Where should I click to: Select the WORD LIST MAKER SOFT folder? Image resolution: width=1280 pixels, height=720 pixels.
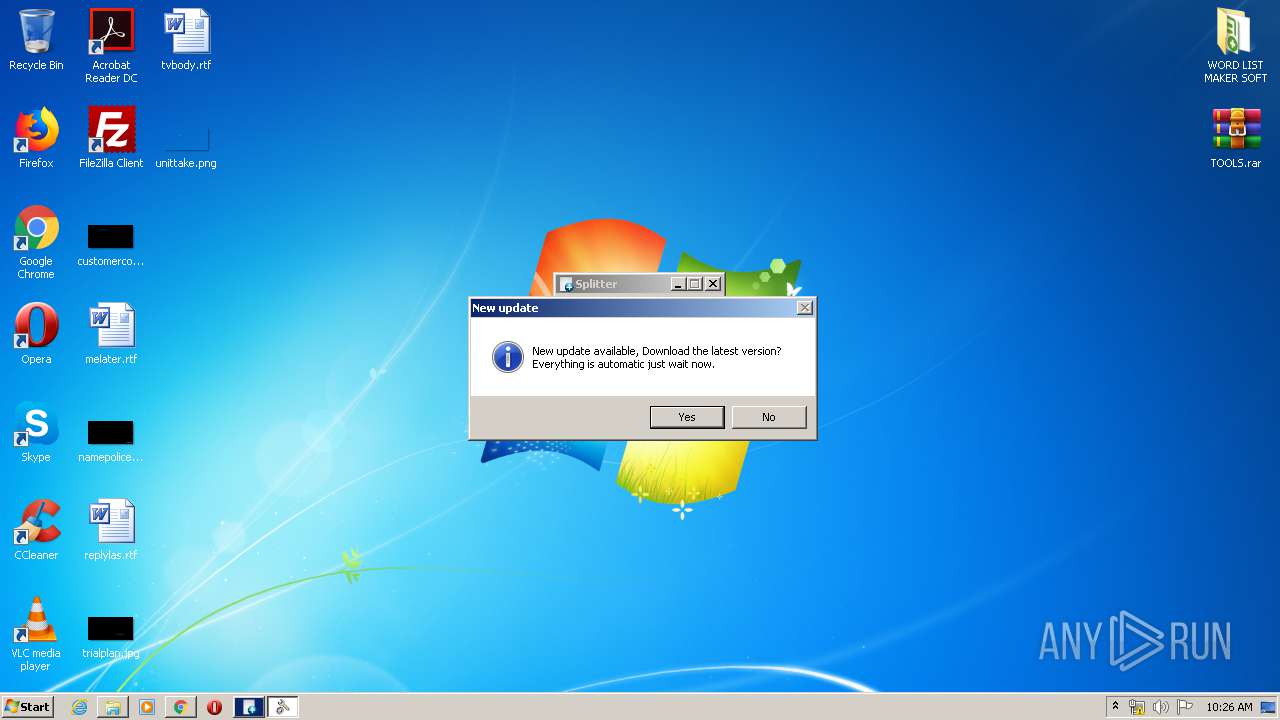1236,46
